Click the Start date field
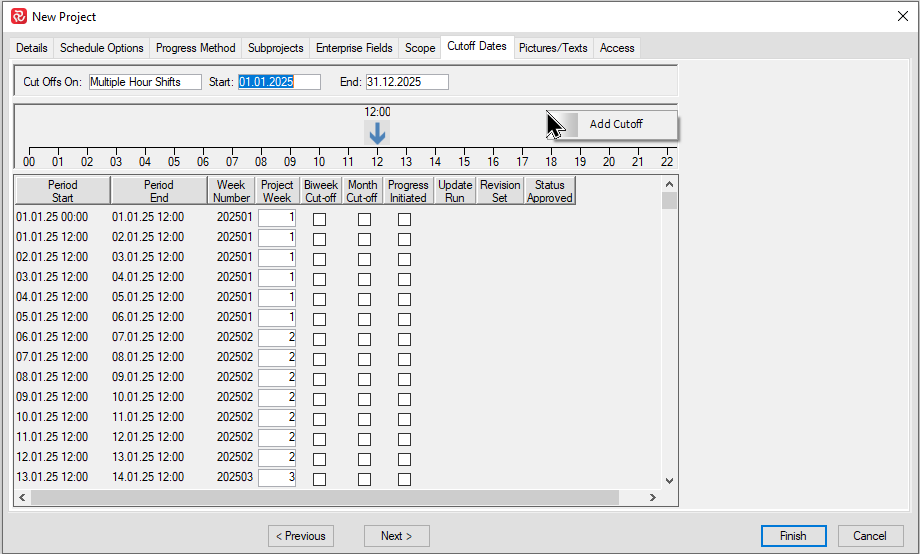Viewport: 920px width, 554px height. (x=279, y=82)
